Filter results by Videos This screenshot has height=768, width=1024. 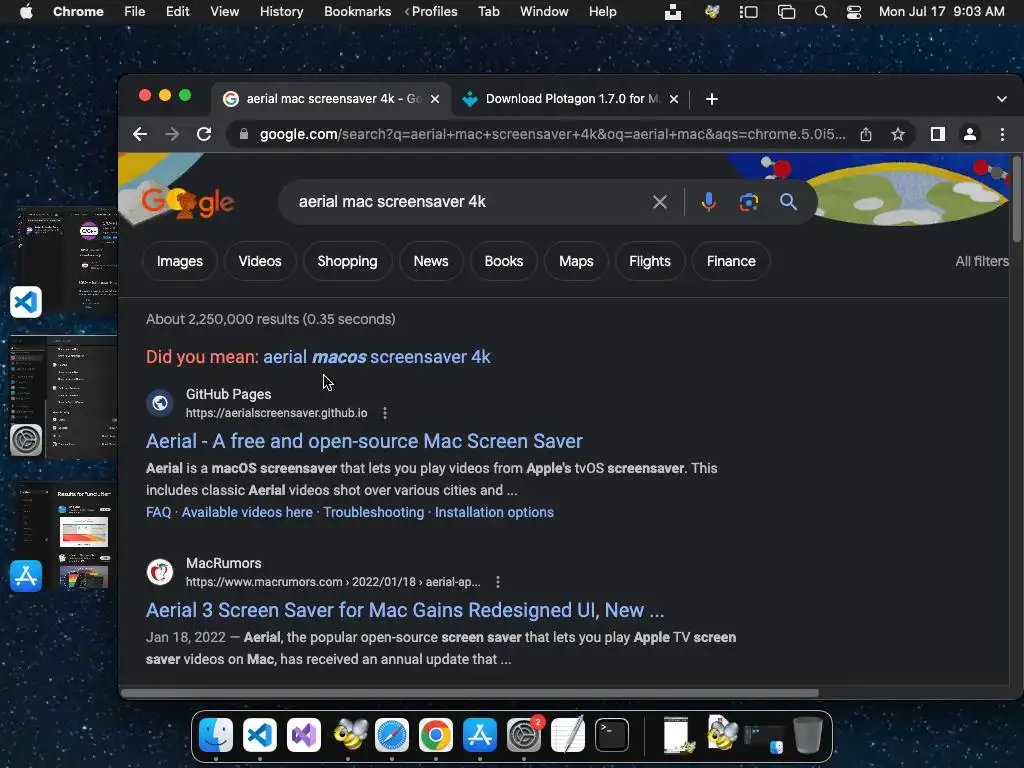tap(260, 261)
